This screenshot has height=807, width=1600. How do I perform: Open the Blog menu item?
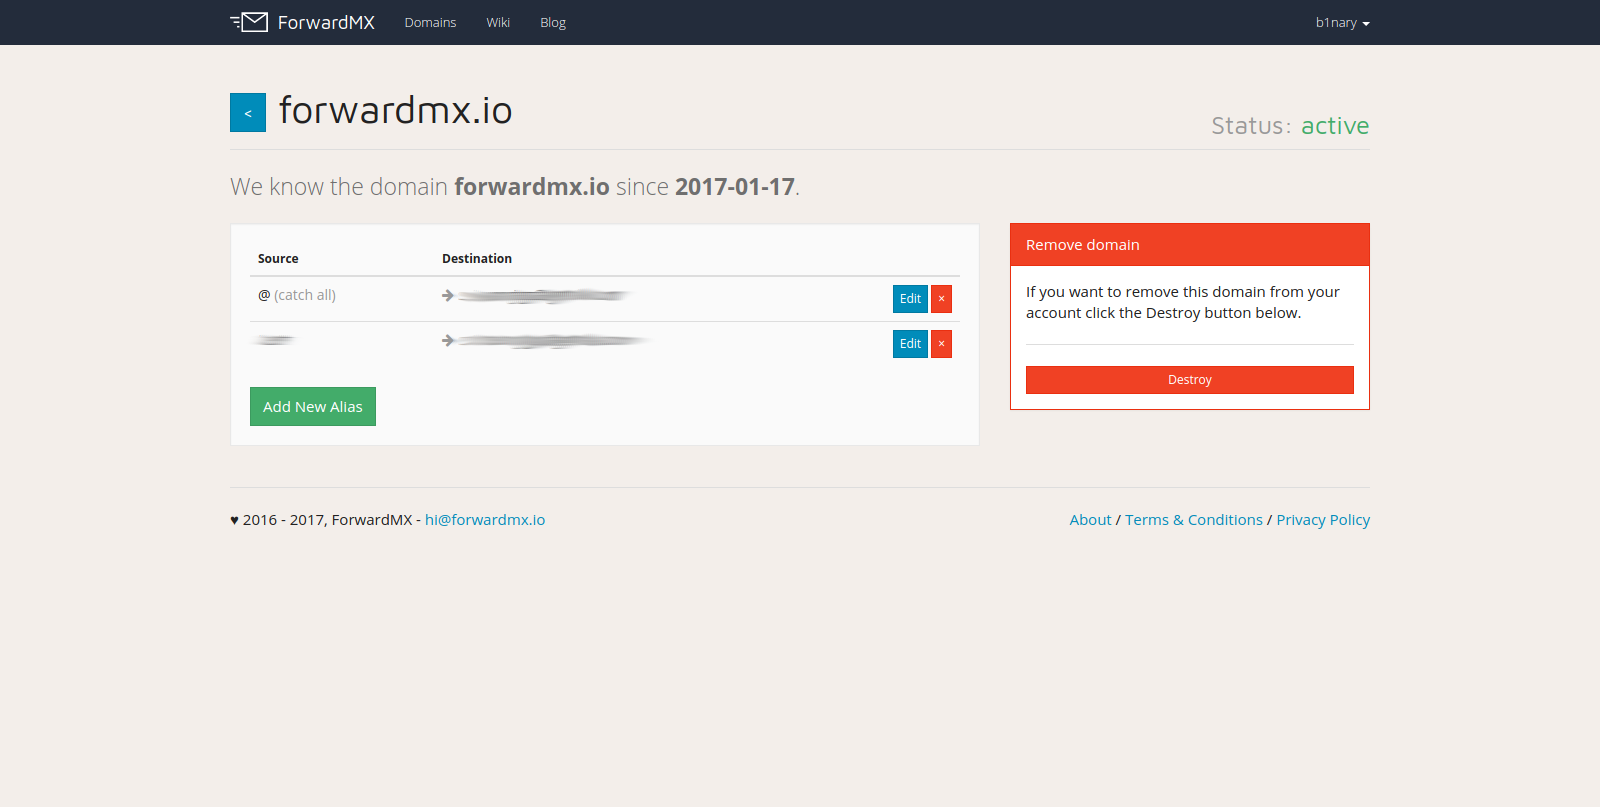[x=553, y=22]
